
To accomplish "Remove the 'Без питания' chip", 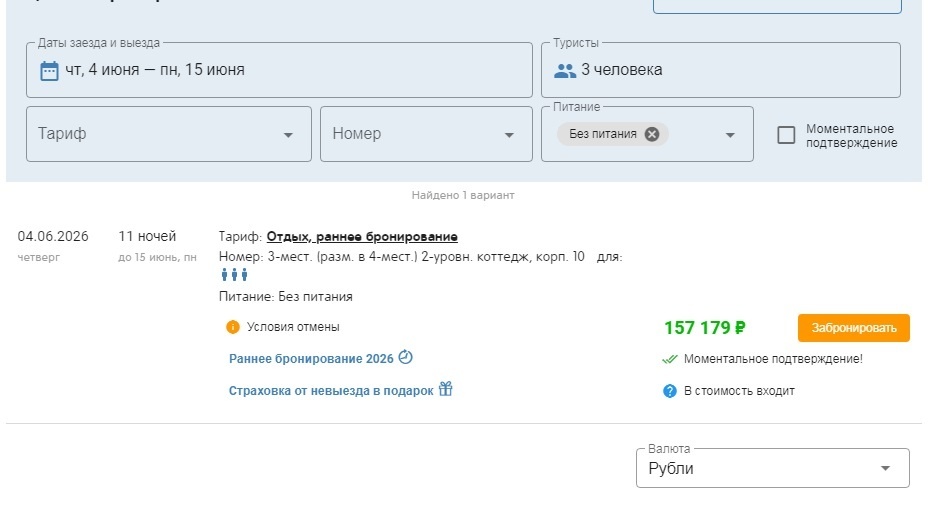I will (652, 134).
